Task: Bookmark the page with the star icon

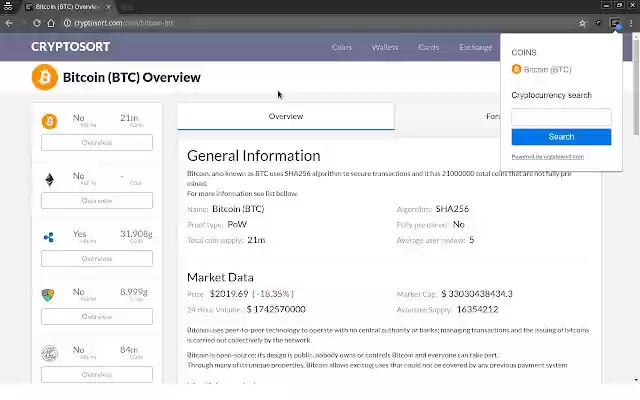Action: click(x=582, y=23)
